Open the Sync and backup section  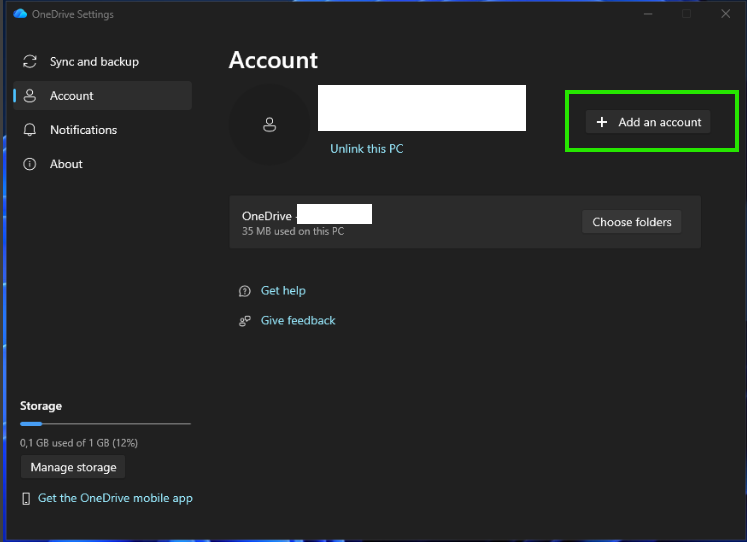[x=102, y=61]
